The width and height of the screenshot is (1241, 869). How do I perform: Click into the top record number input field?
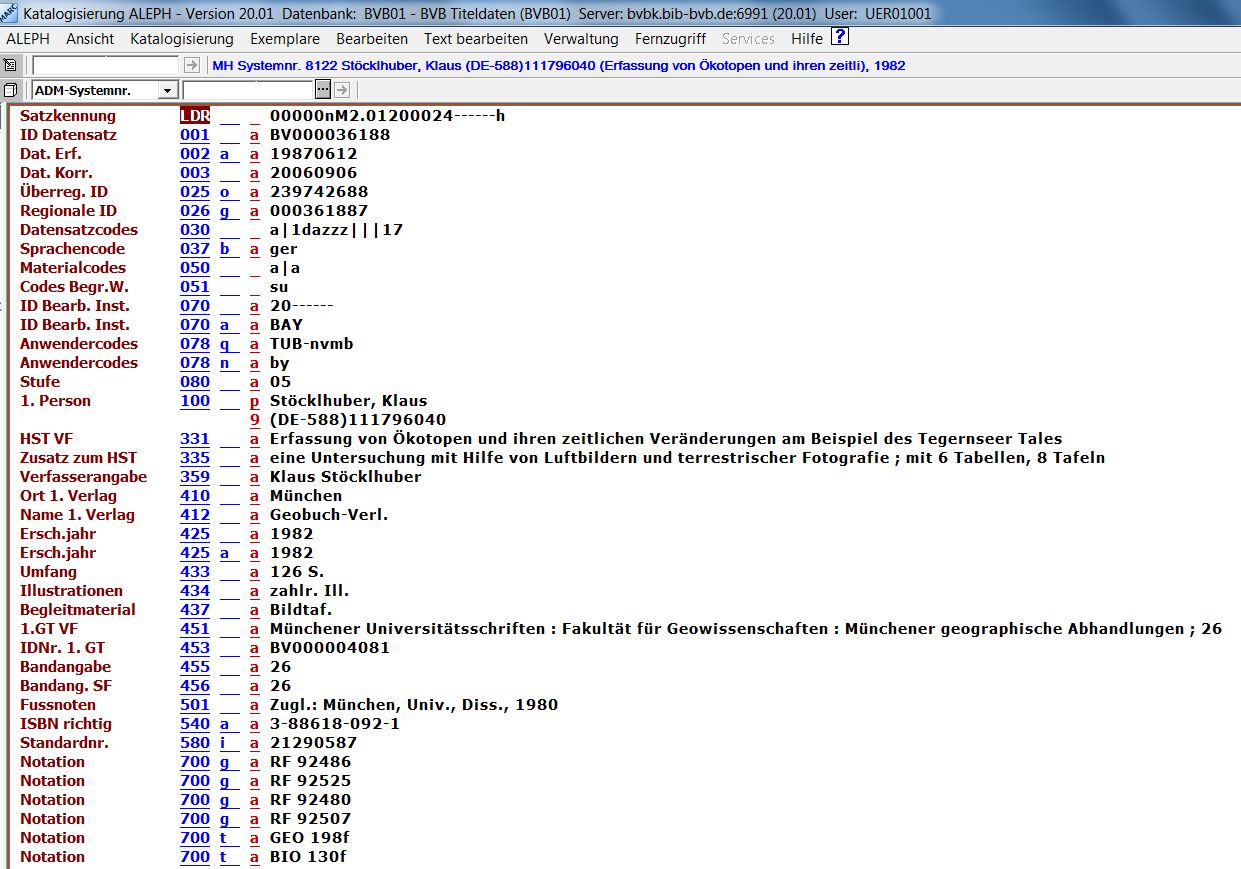pos(106,65)
